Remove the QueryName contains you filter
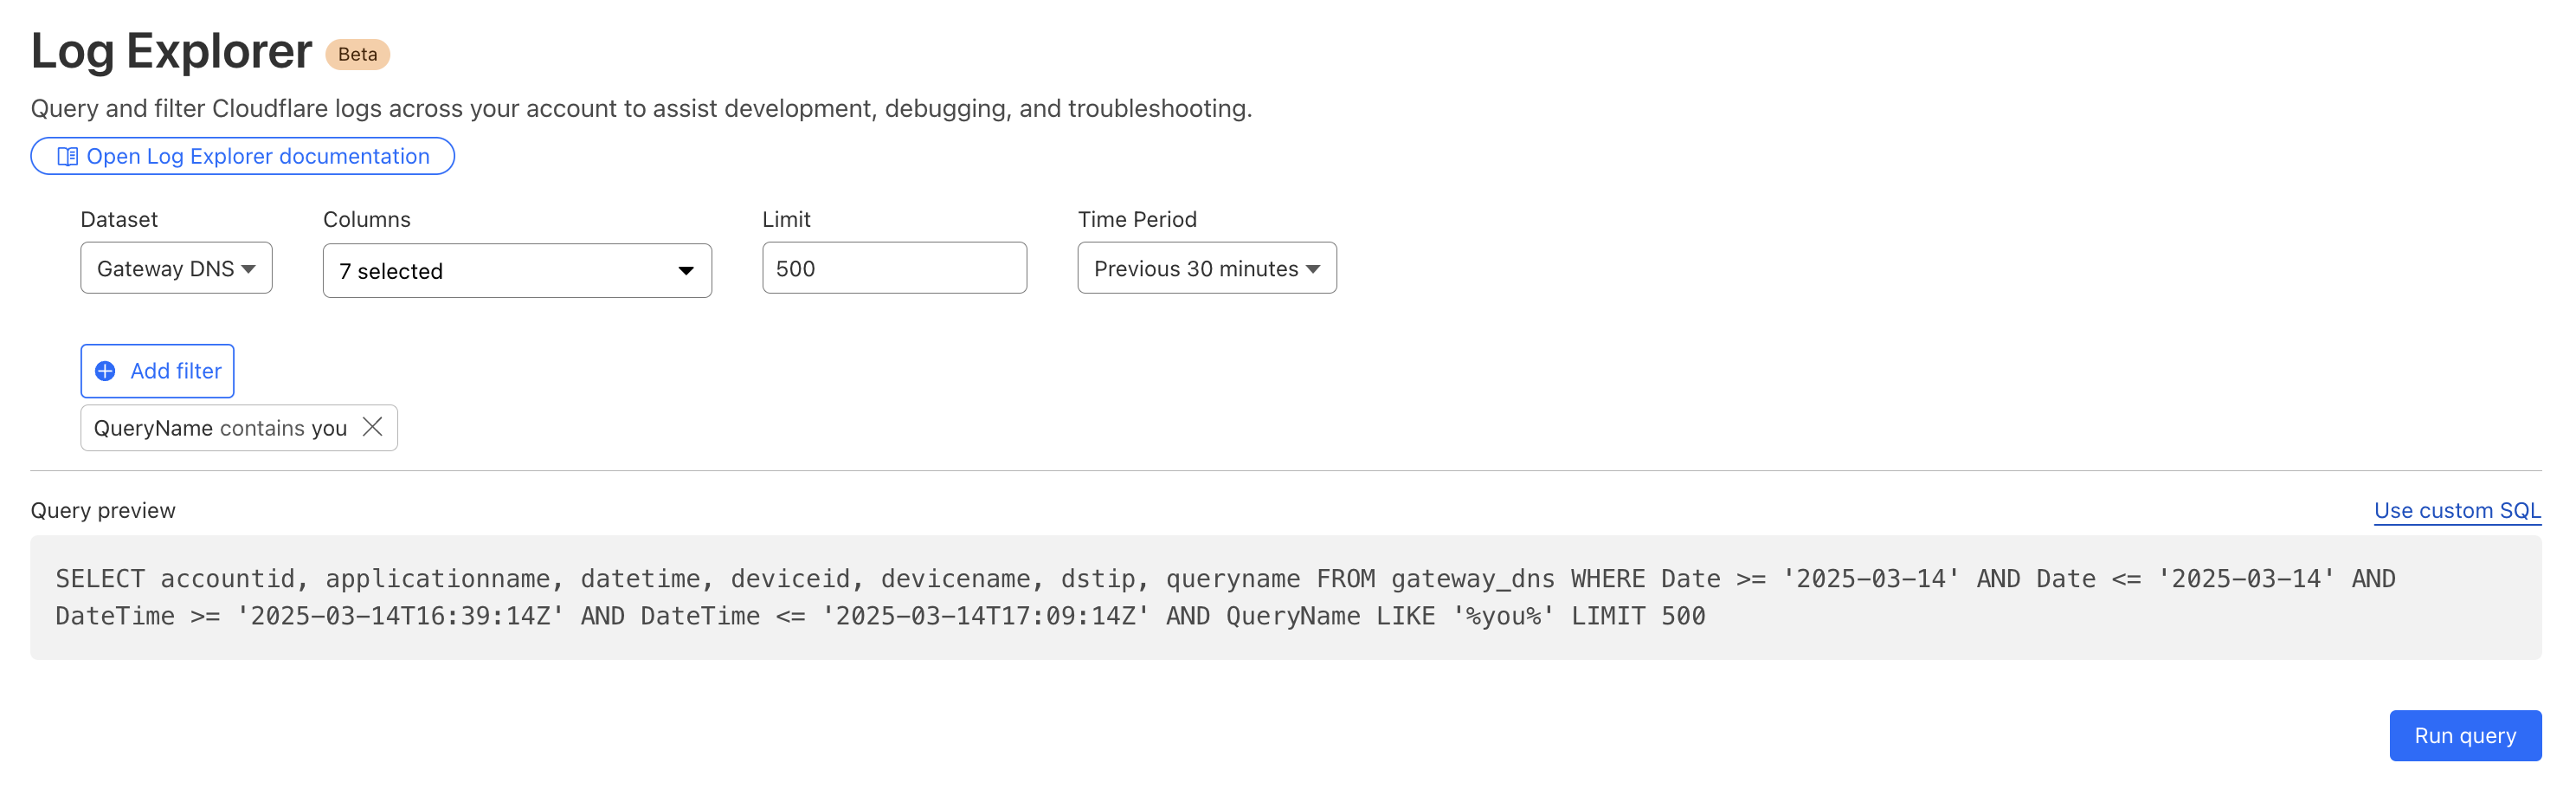 tap(373, 428)
